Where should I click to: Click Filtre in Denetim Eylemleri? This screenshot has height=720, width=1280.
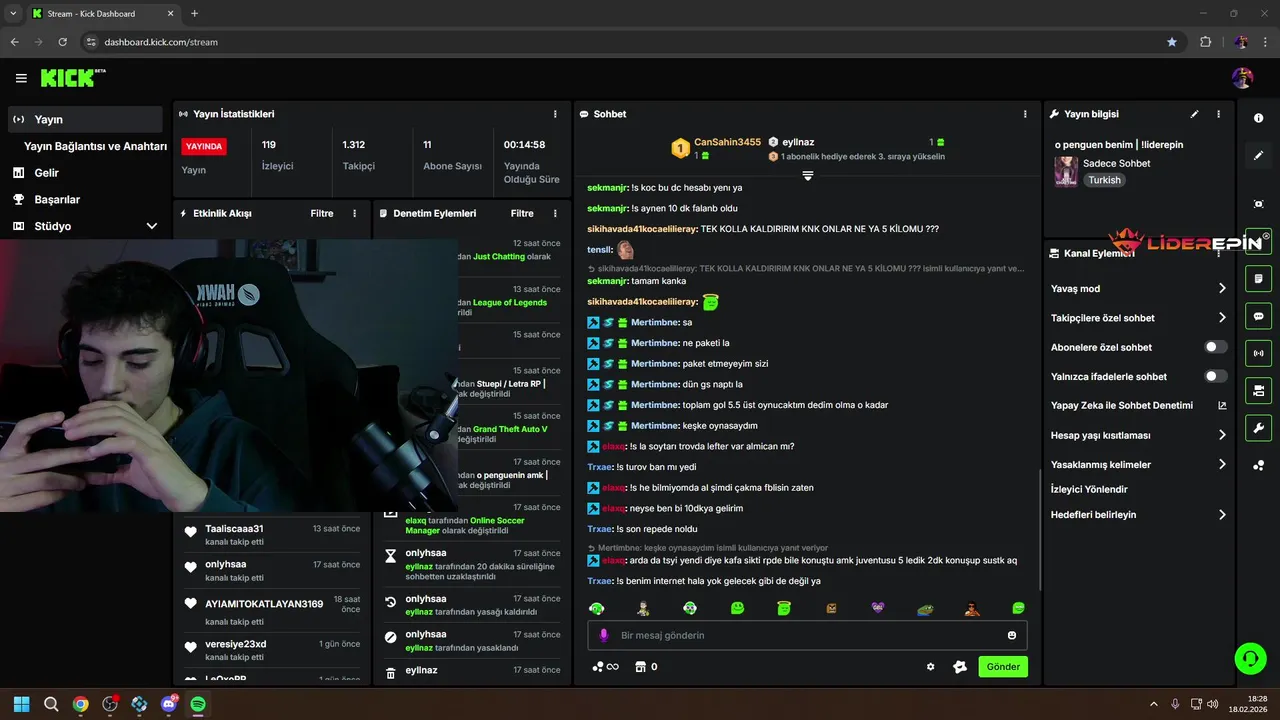tap(522, 213)
